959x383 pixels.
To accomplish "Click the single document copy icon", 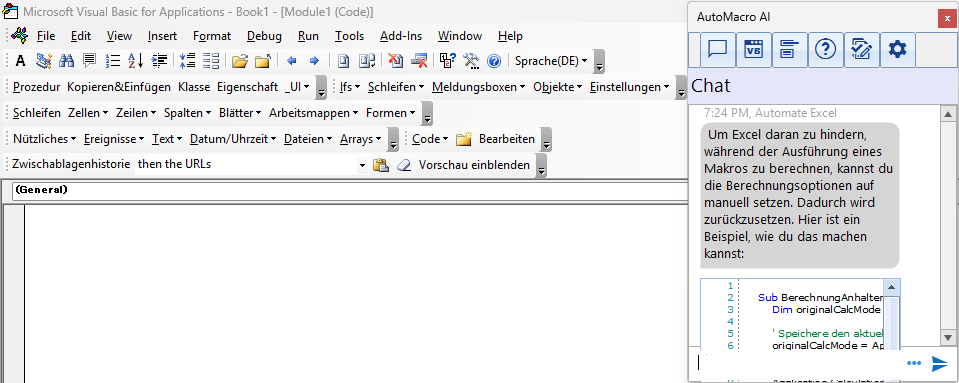I will [x=343, y=61].
